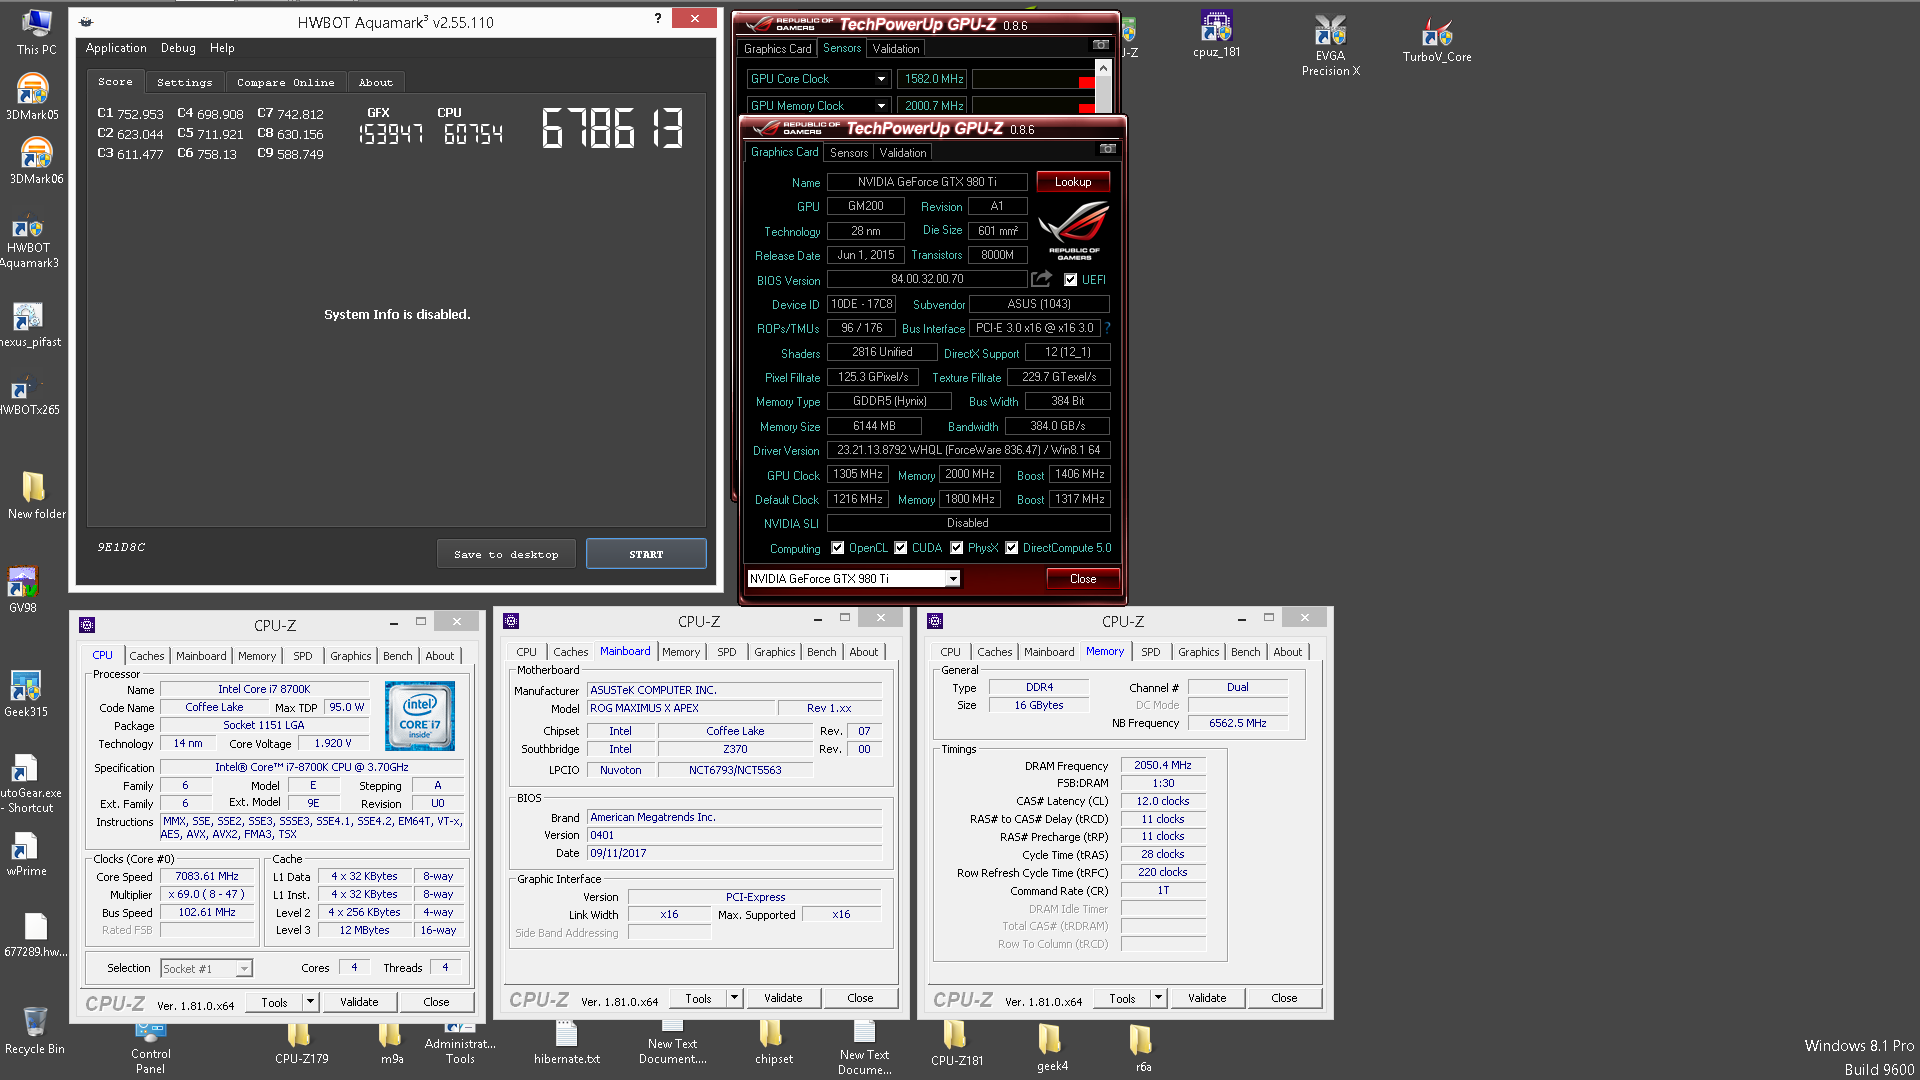Open the 677289.hw file icon

click(35, 935)
